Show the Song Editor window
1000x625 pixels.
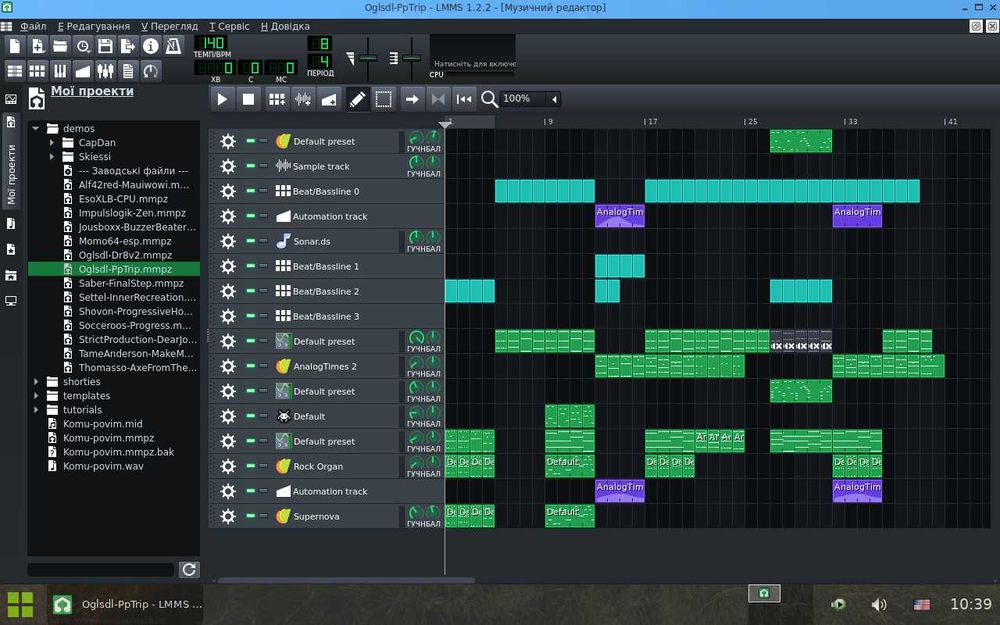(x=15, y=71)
